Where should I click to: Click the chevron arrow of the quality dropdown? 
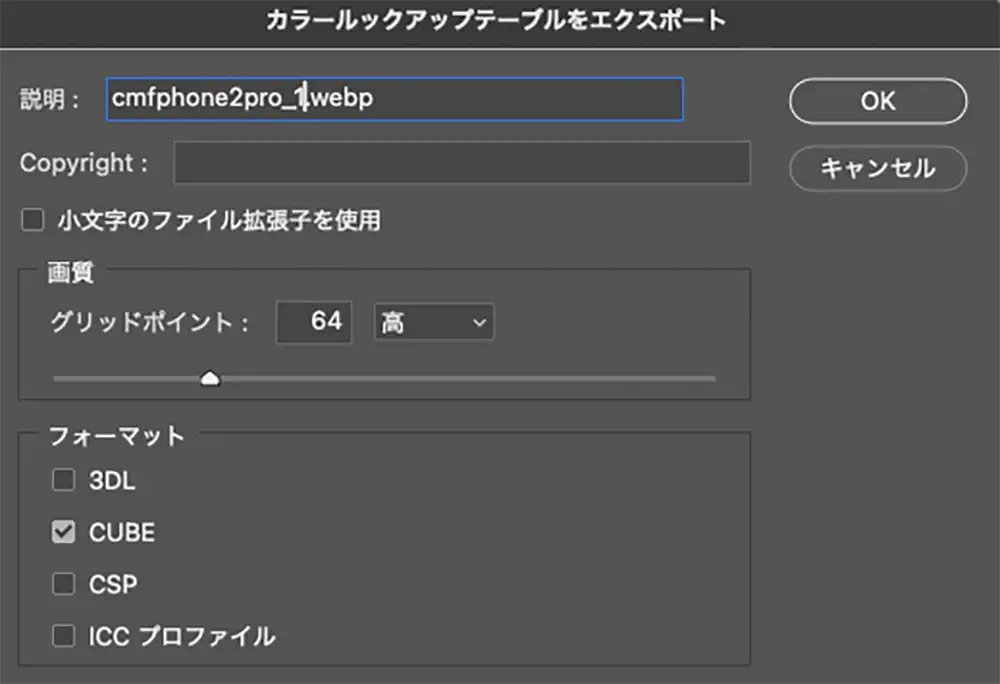click(478, 323)
